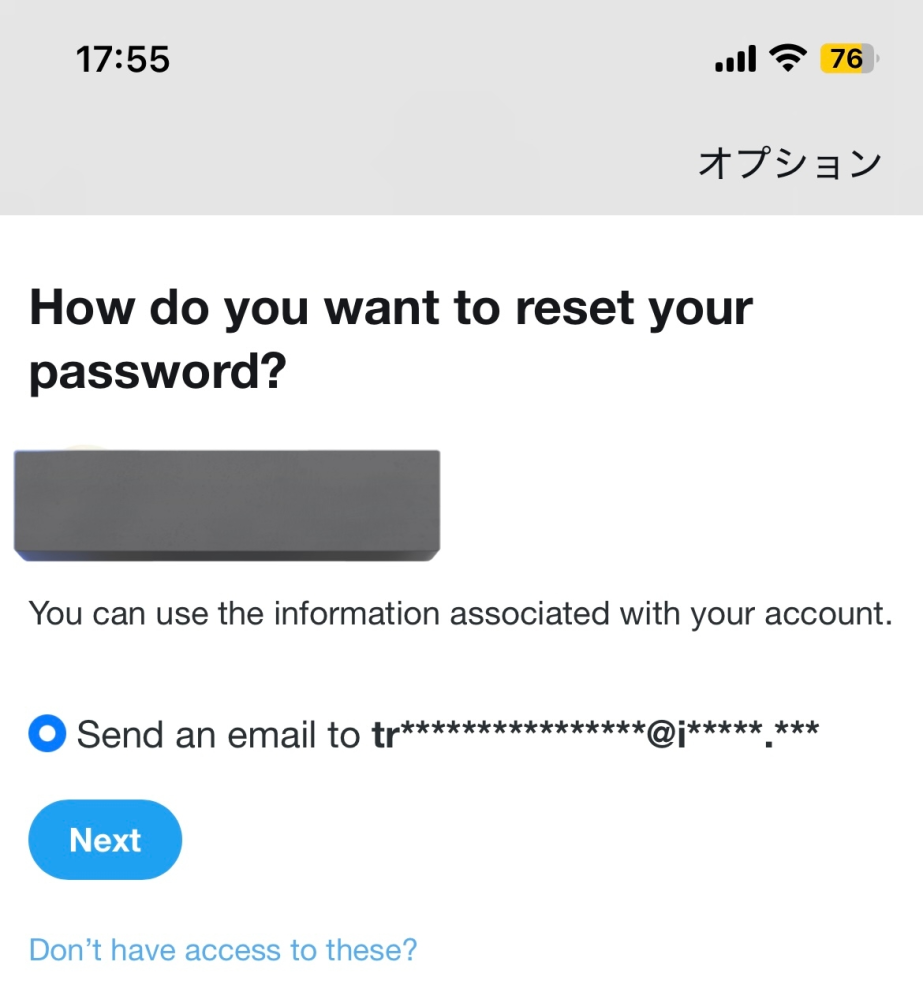Tap the cellular signal strength icon

735,59
